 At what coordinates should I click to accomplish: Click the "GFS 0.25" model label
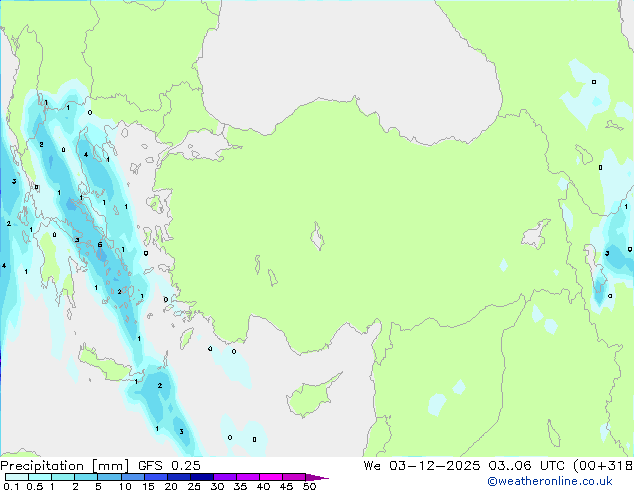pyautogui.click(x=169, y=466)
